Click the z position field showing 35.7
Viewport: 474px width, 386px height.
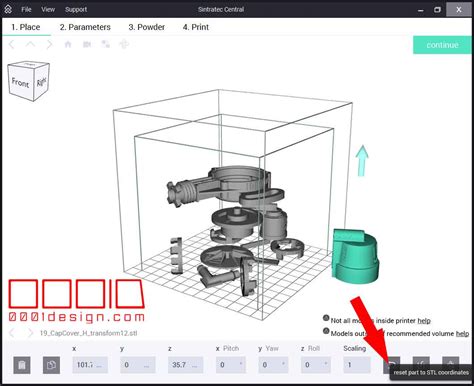pos(186,365)
